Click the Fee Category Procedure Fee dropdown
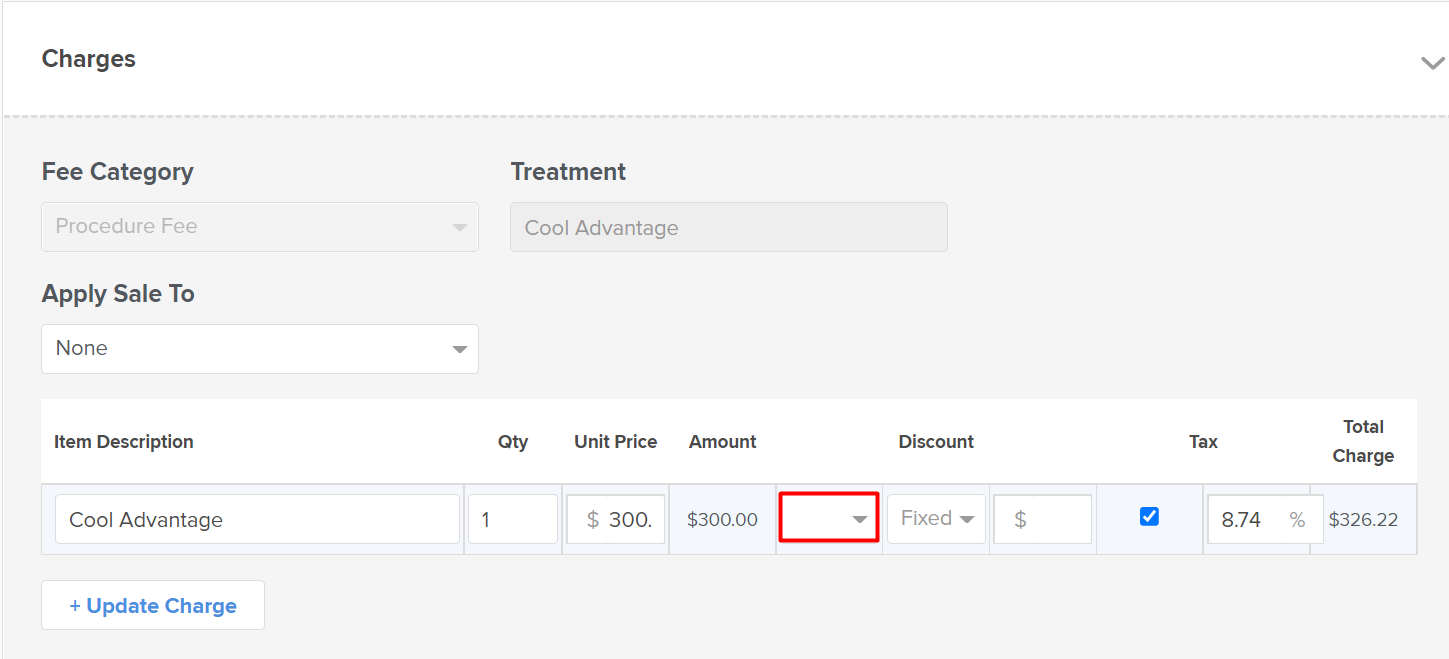This screenshot has height=659, width=1449. 260,227
